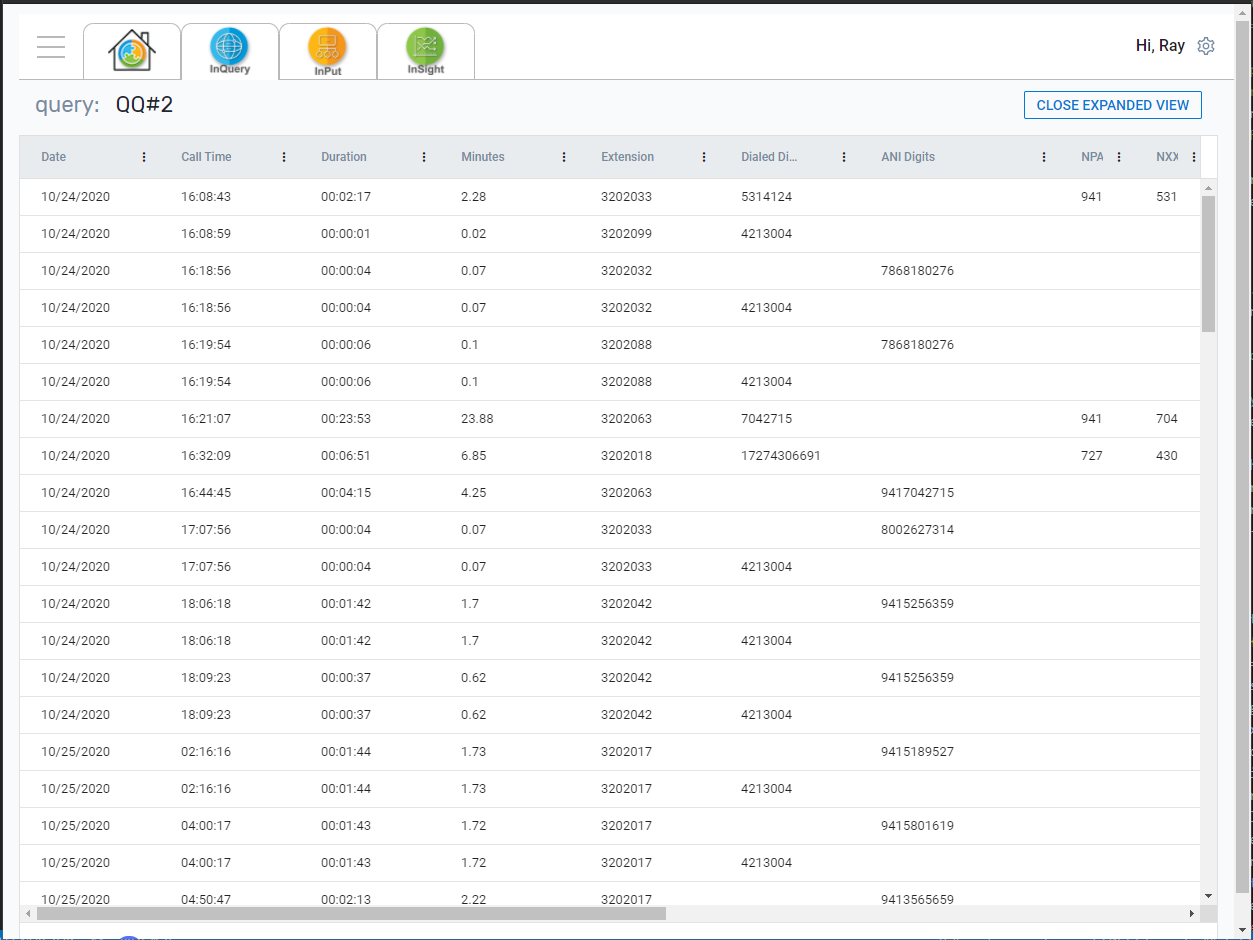The height and width of the screenshot is (940, 1253).
Task: Open the hamburger navigation menu
Action: pyautogui.click(x=51, y=47)
